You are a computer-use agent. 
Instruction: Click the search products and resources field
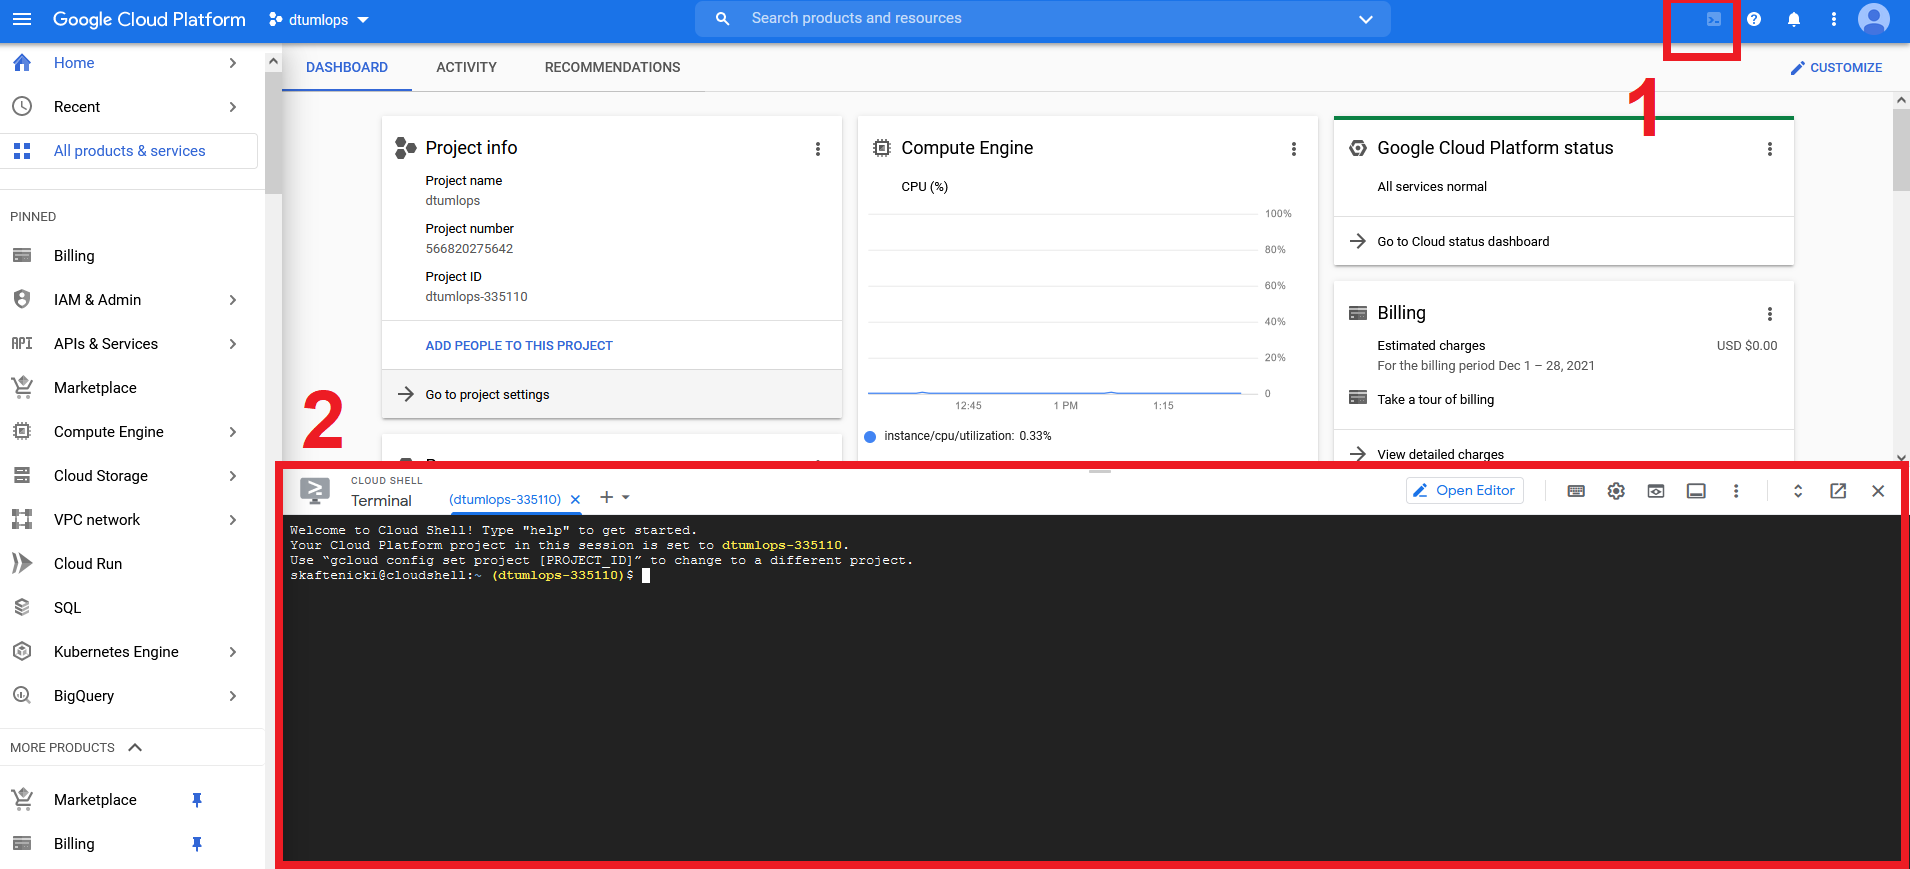[x=1040, y=19]
